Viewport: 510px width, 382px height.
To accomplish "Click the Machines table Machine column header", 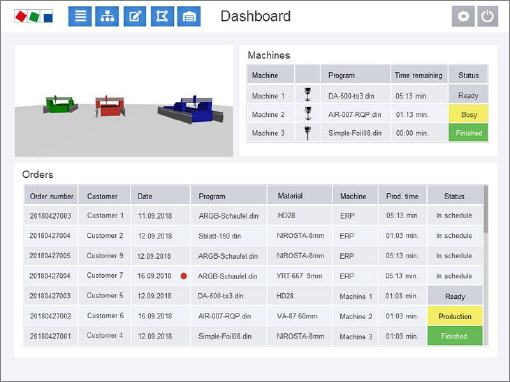I will [270, 75].
